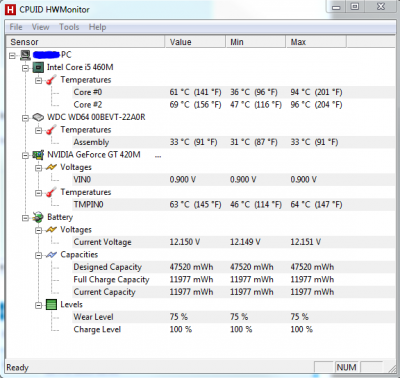Click the thermometer icon under the WDC drive
This screenshot has width=400, height=378.
tap(51, 130)
